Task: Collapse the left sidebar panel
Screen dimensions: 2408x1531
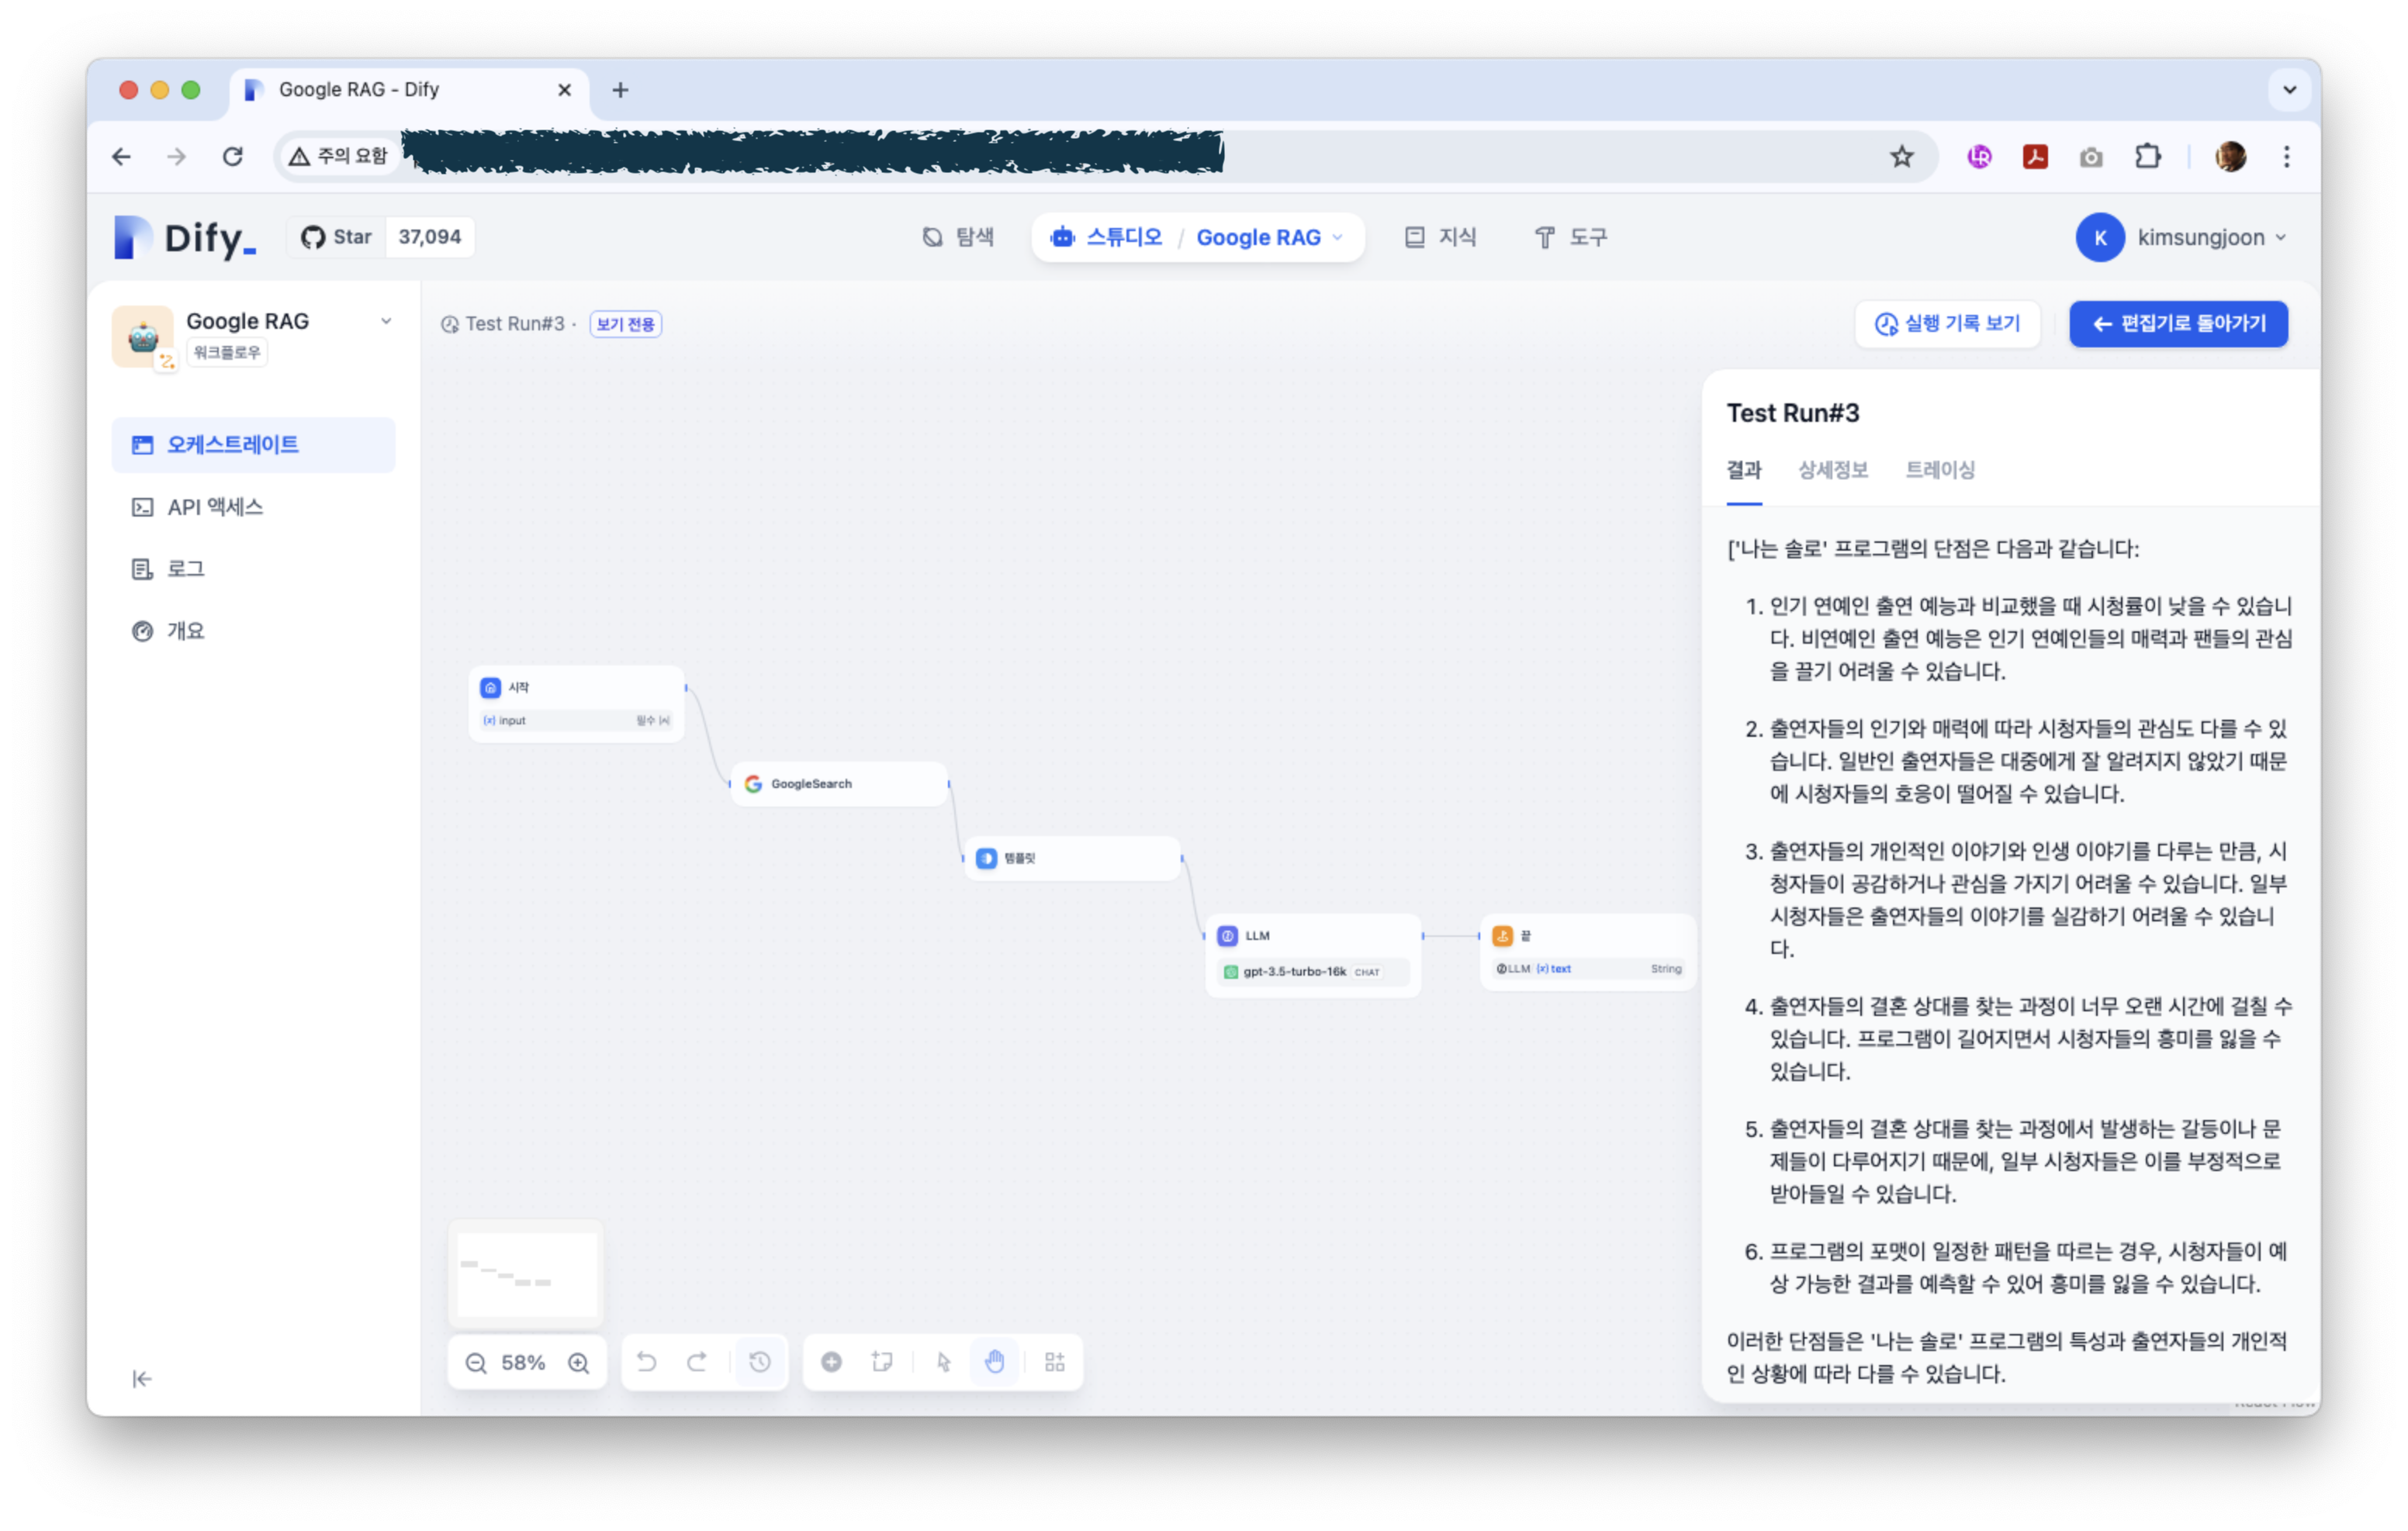Action: click(x=142, y=1379)
